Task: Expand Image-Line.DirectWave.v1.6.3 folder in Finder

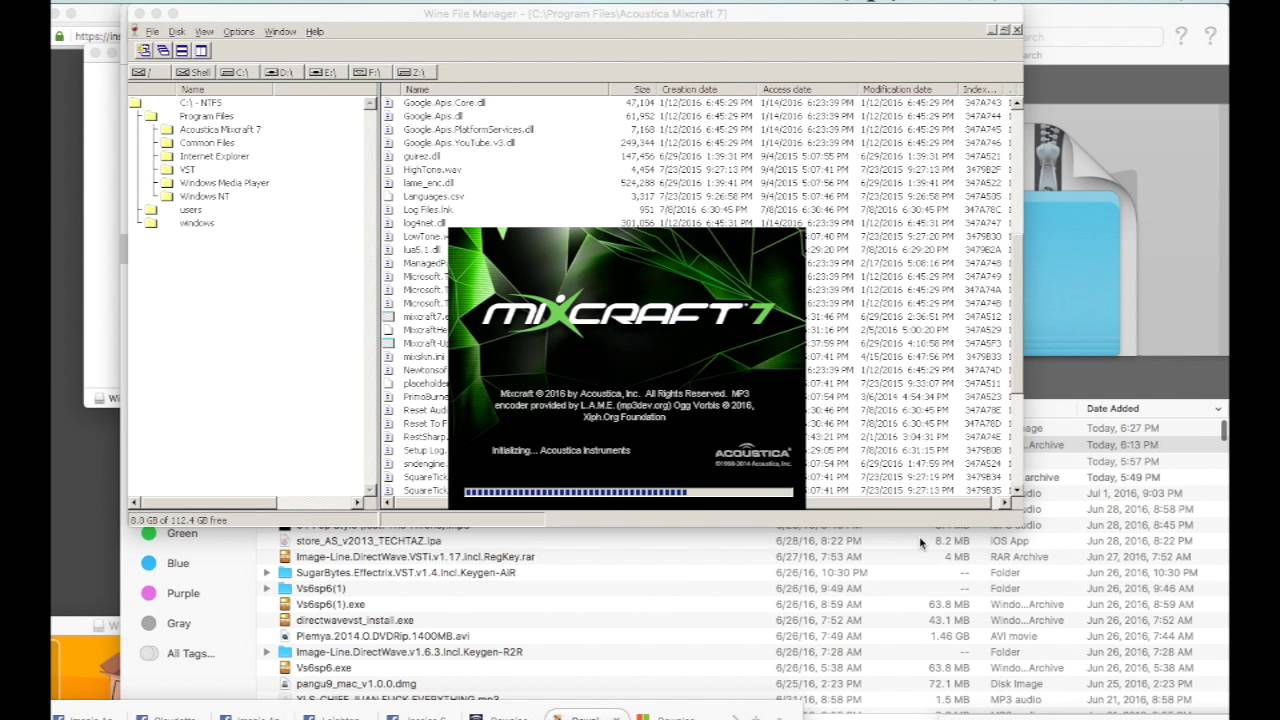Action: (x=266, y=652)
